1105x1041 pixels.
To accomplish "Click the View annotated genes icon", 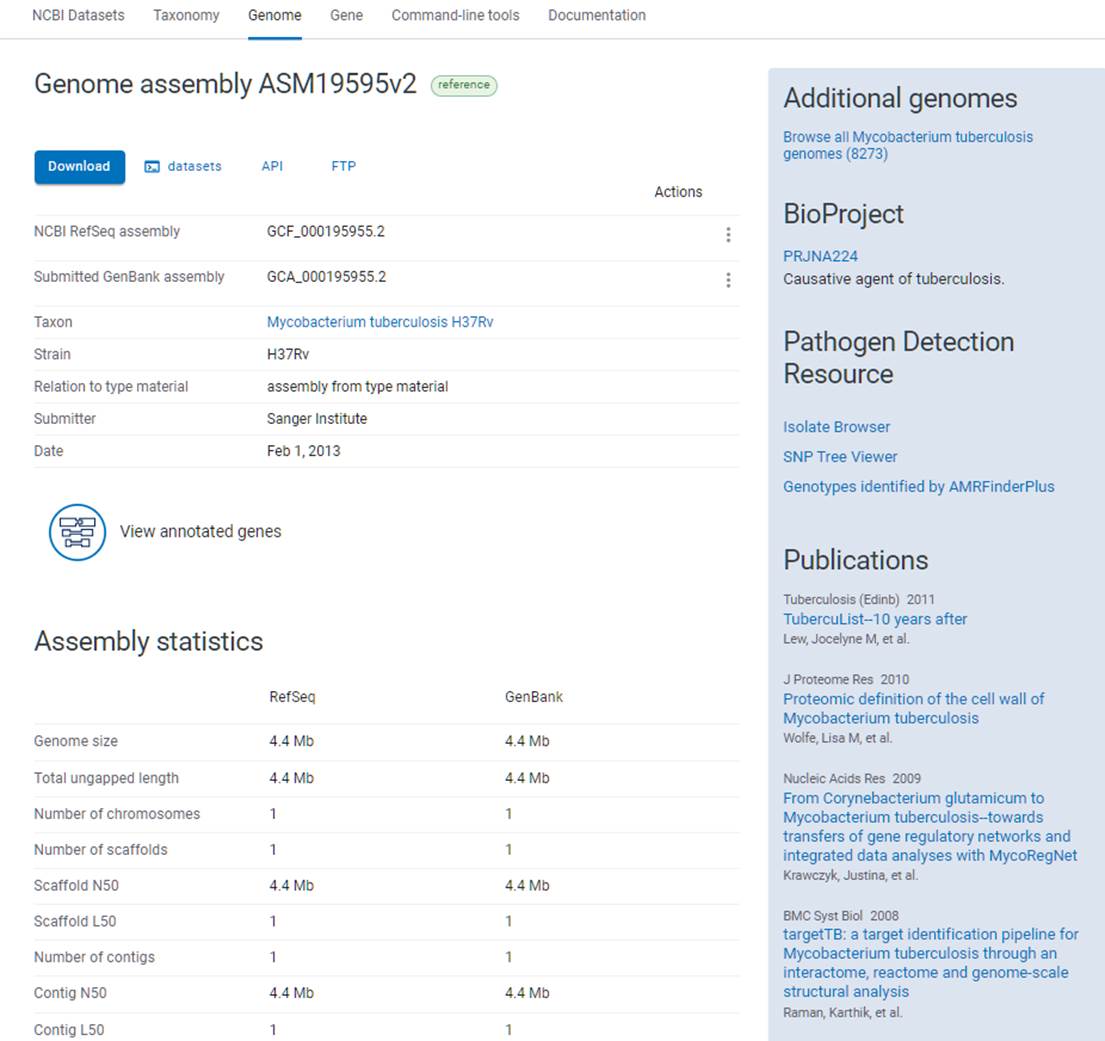I will coord(77,532).
